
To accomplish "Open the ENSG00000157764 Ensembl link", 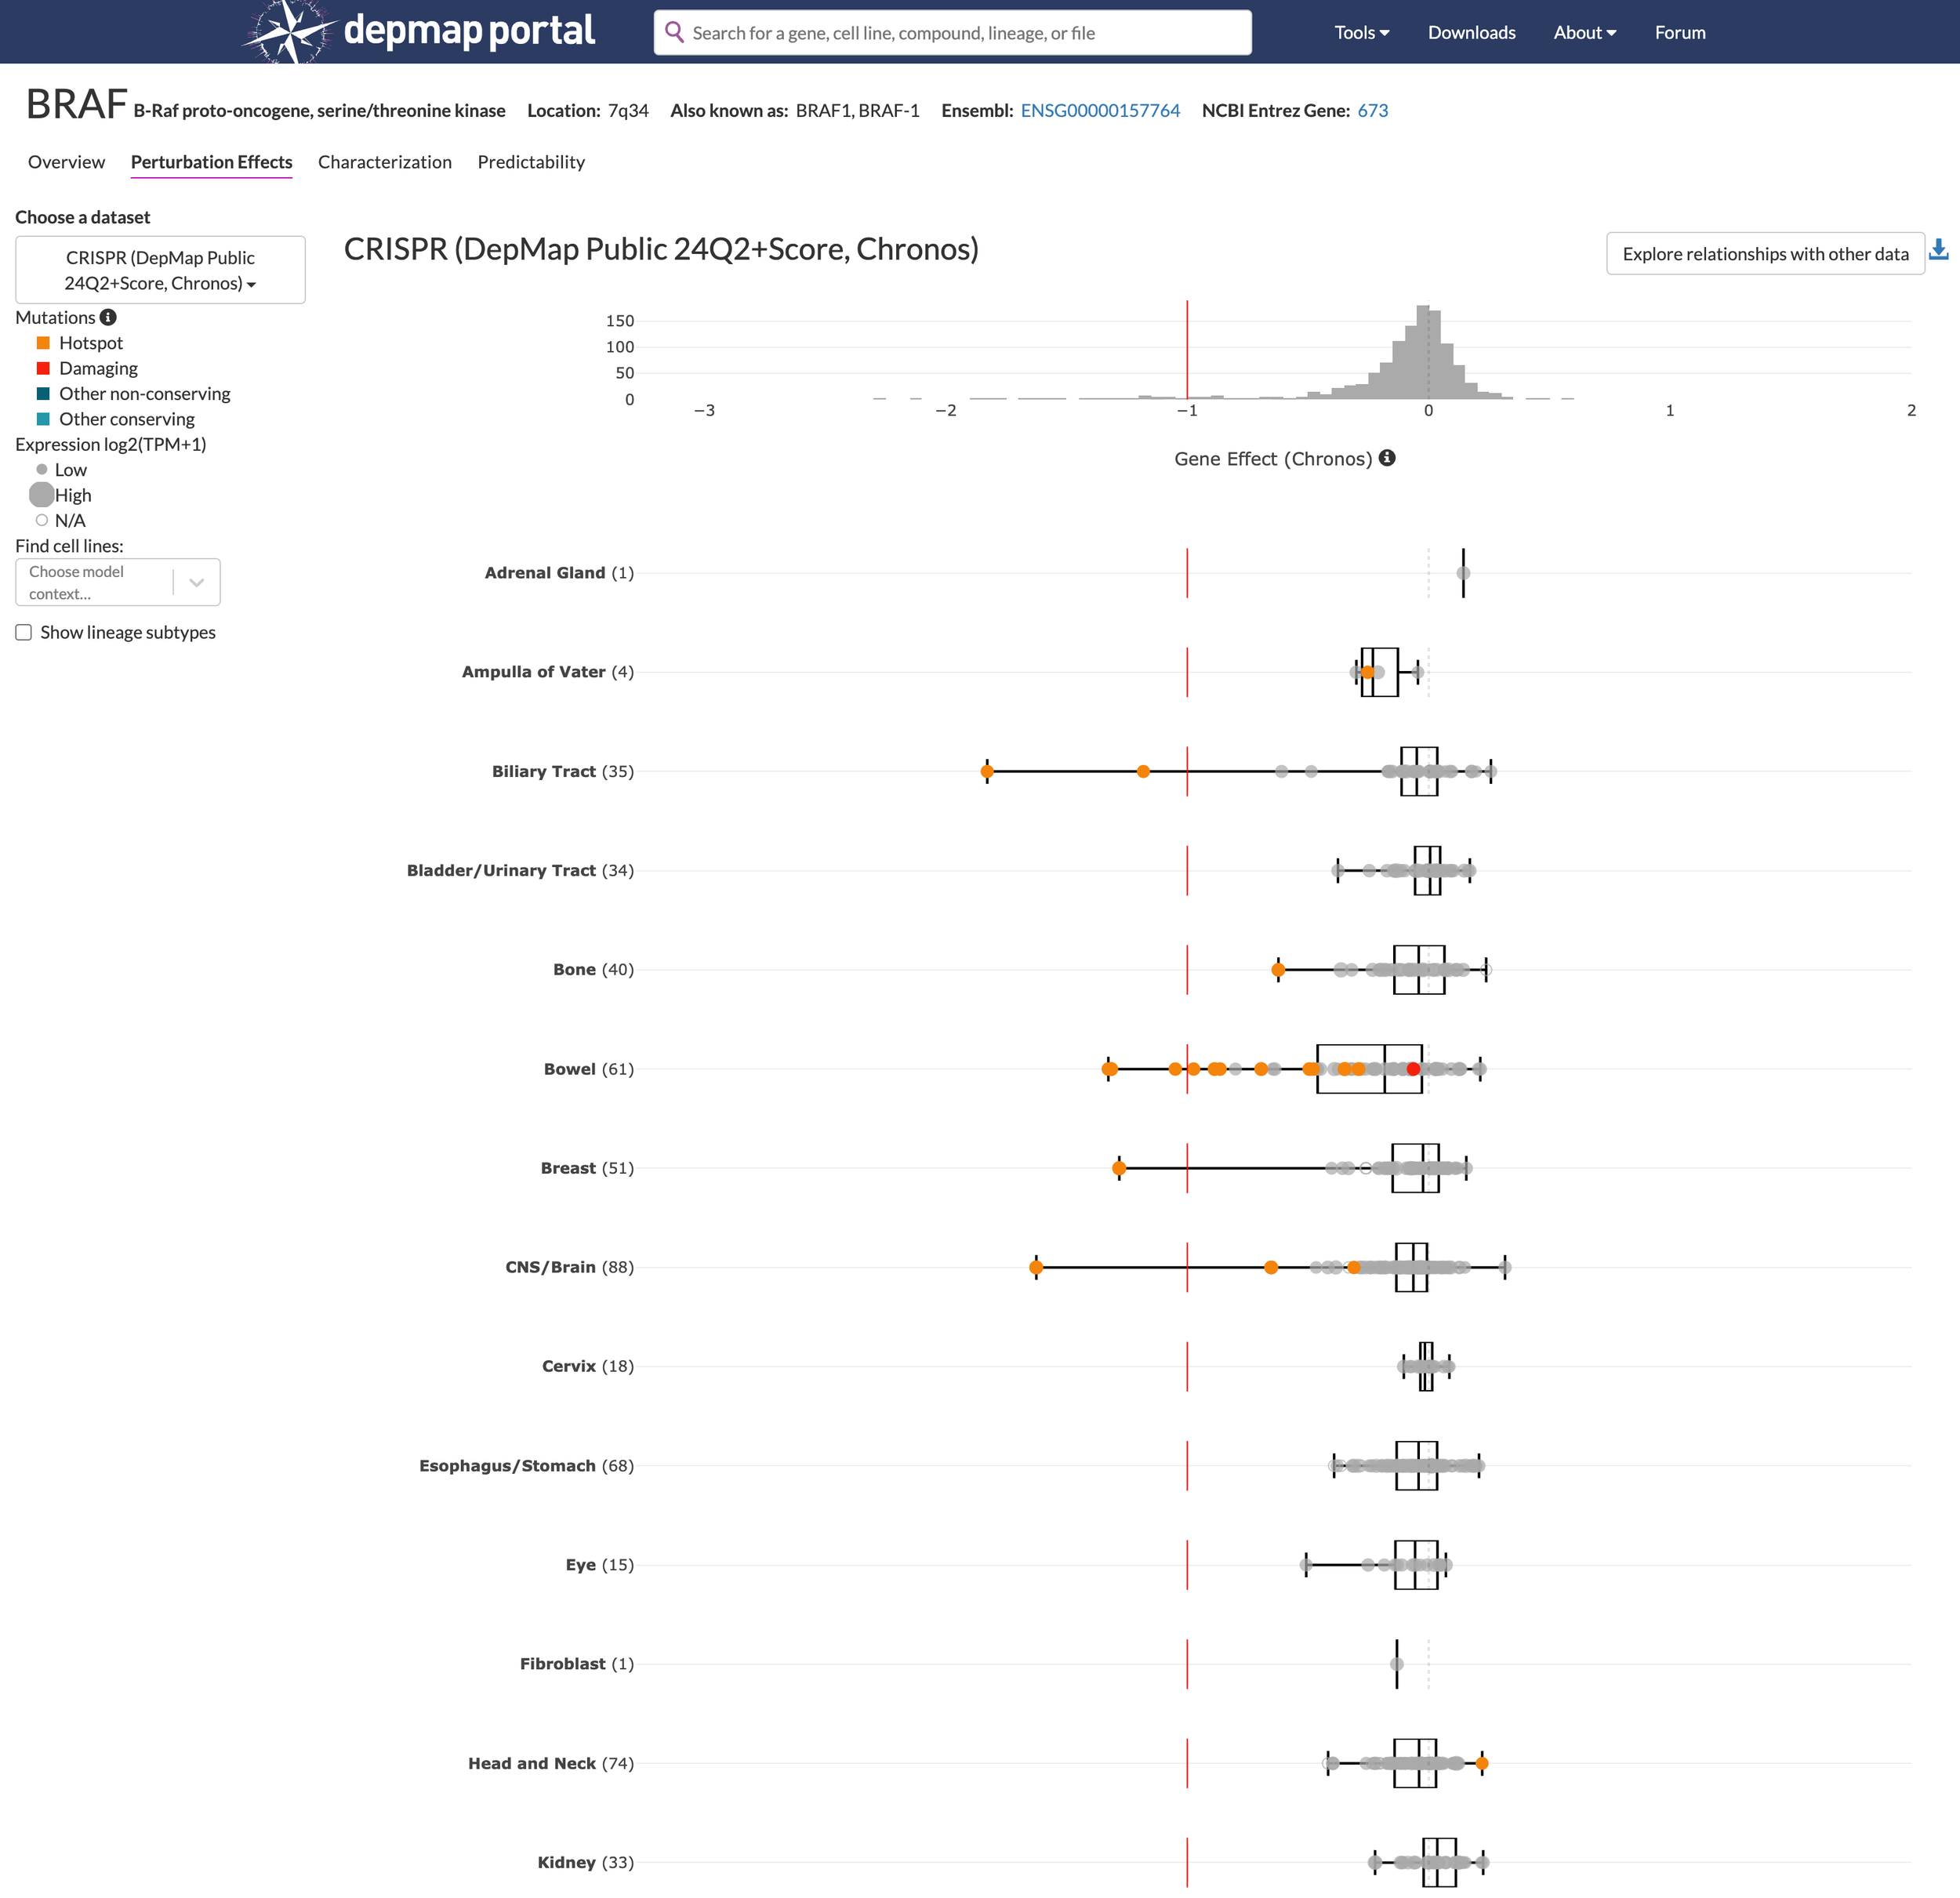I will (1099, 110).
